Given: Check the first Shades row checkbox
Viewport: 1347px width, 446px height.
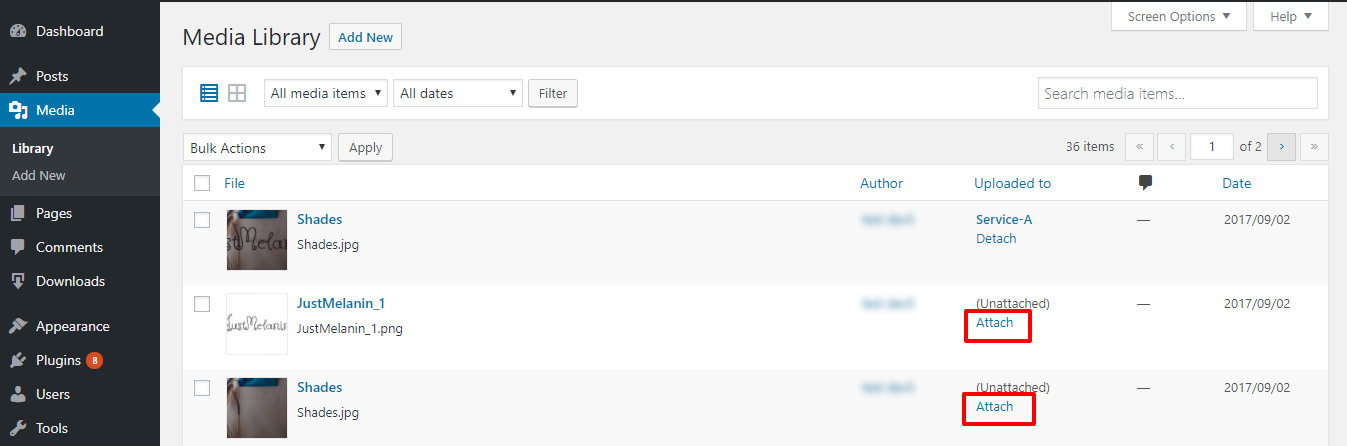Looking at the screenshot, I should [x=202, y=220].
